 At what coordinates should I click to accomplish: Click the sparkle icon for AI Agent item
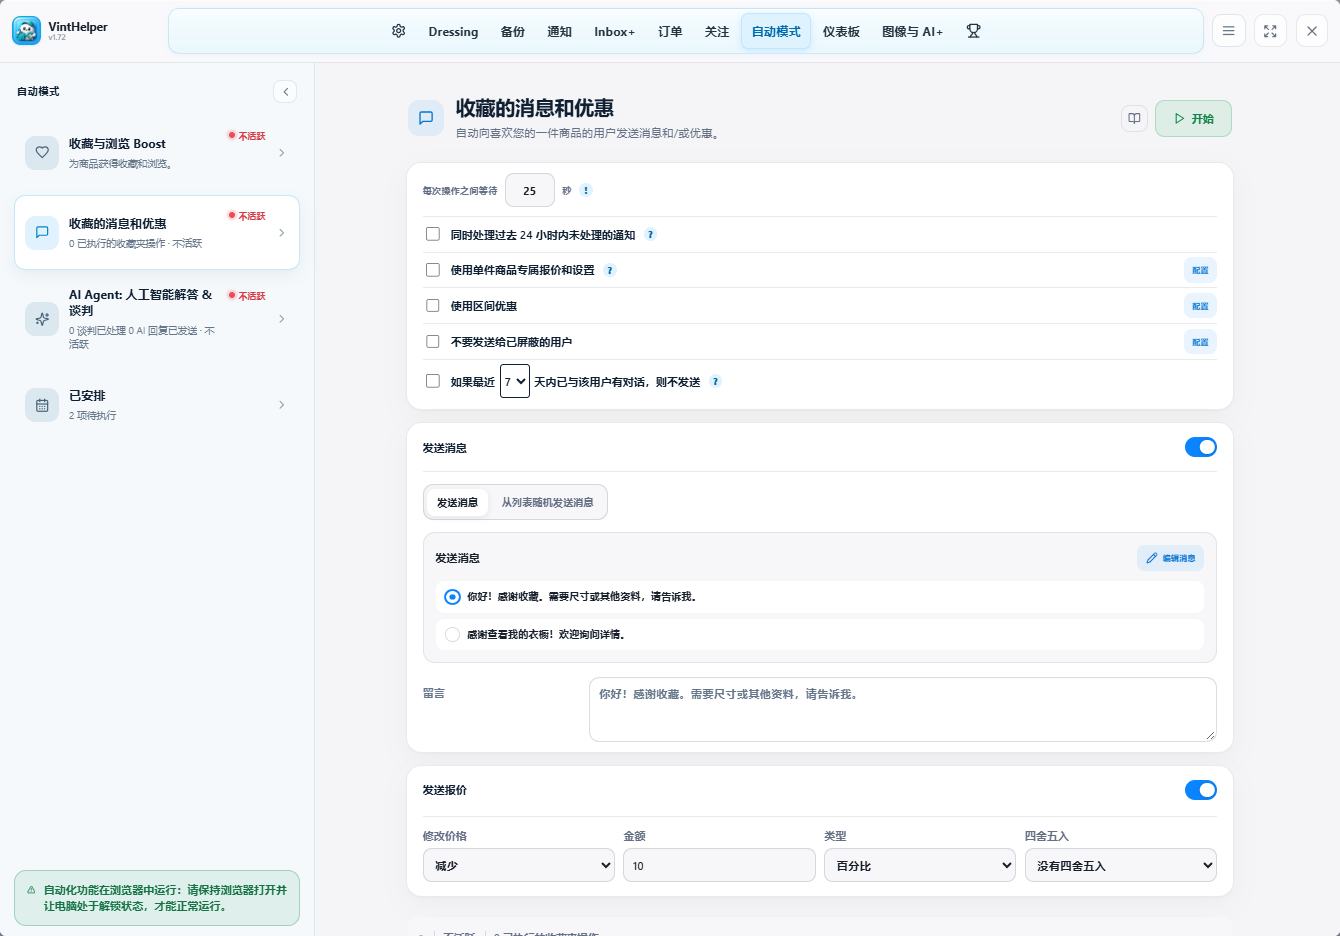click(x=42, y=319)
